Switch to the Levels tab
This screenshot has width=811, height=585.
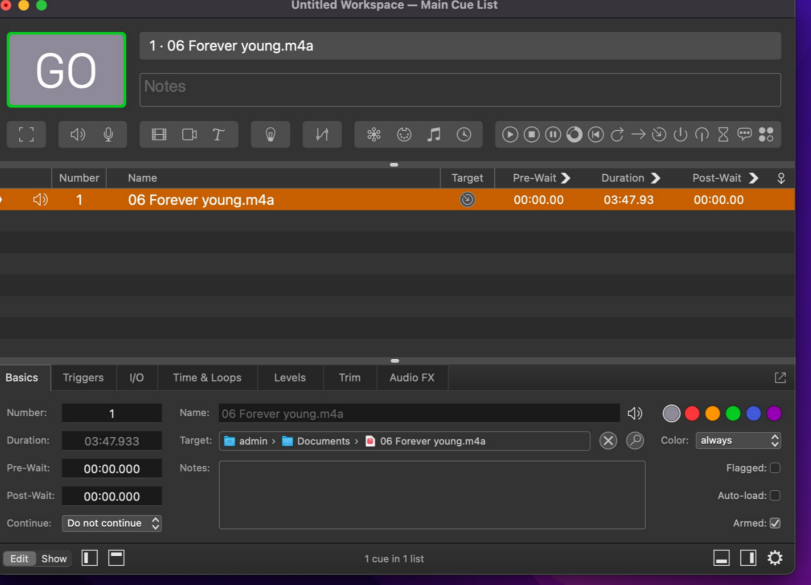coord(290,378)
